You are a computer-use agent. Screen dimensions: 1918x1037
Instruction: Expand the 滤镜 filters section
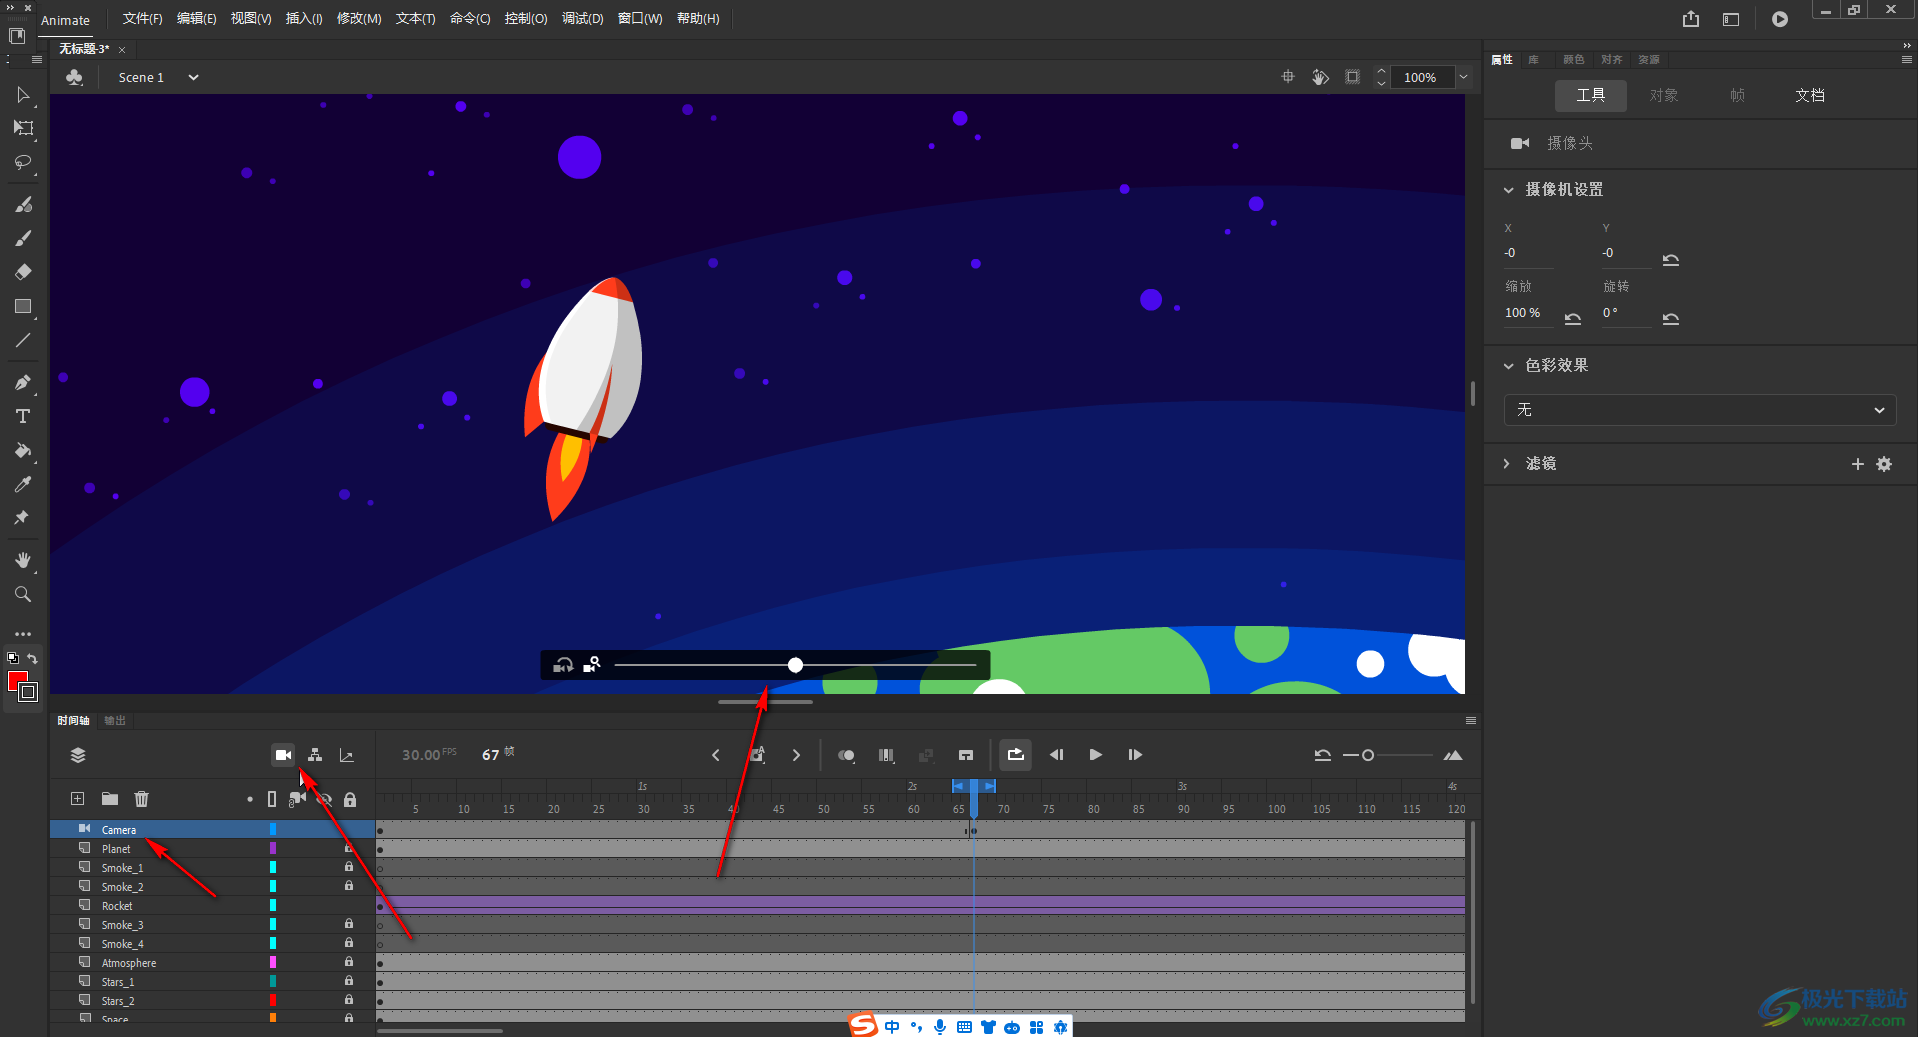pyautogui.click(x=1507, y=464)
